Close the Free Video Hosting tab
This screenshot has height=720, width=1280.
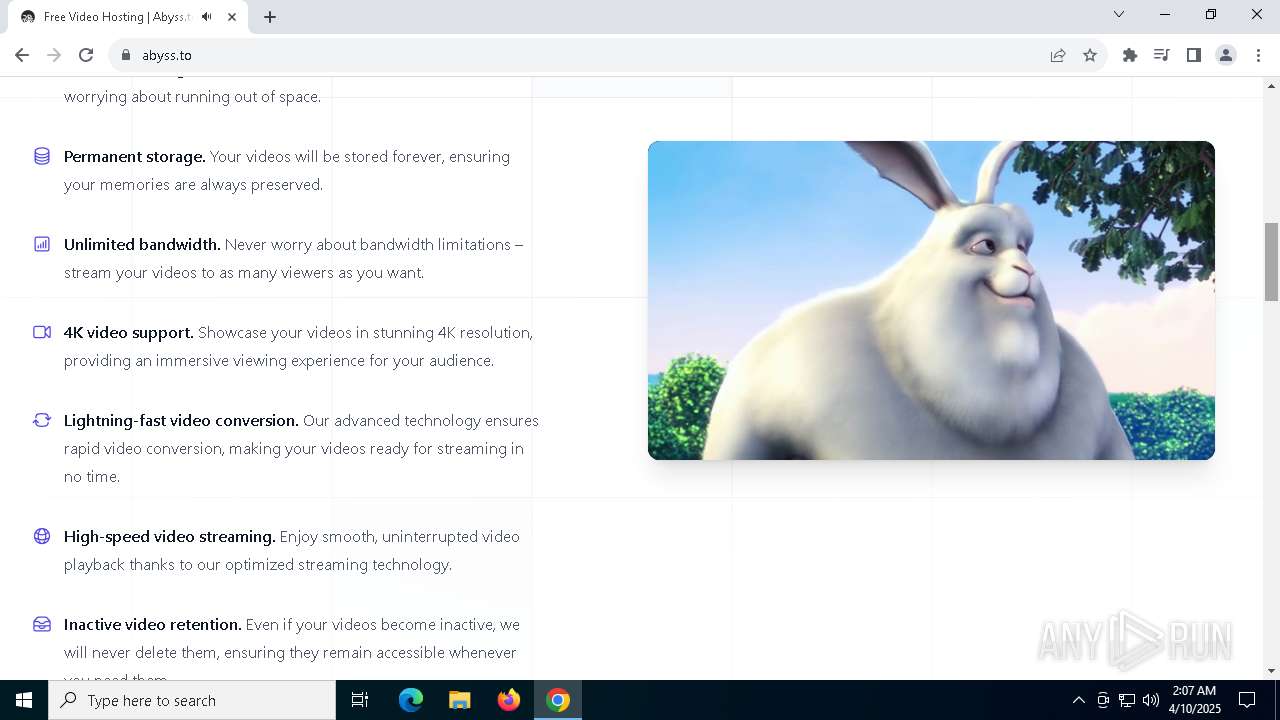[x=233, y=17]
